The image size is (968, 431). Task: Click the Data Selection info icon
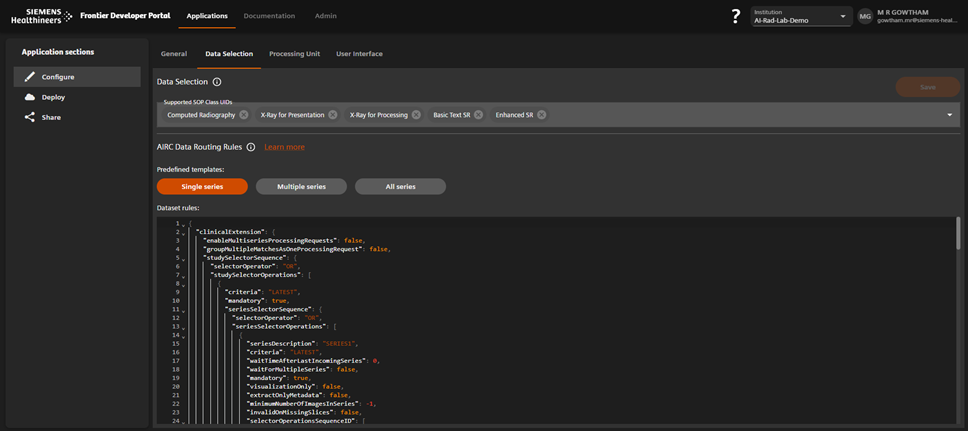[217, 82]
